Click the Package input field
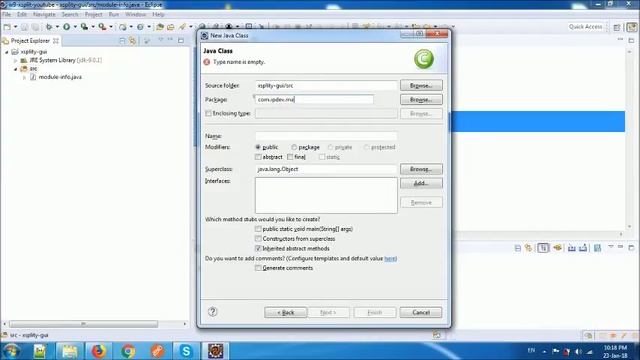Image resolution: width=640 pixels, height=360 pixels. pos(314,100)
